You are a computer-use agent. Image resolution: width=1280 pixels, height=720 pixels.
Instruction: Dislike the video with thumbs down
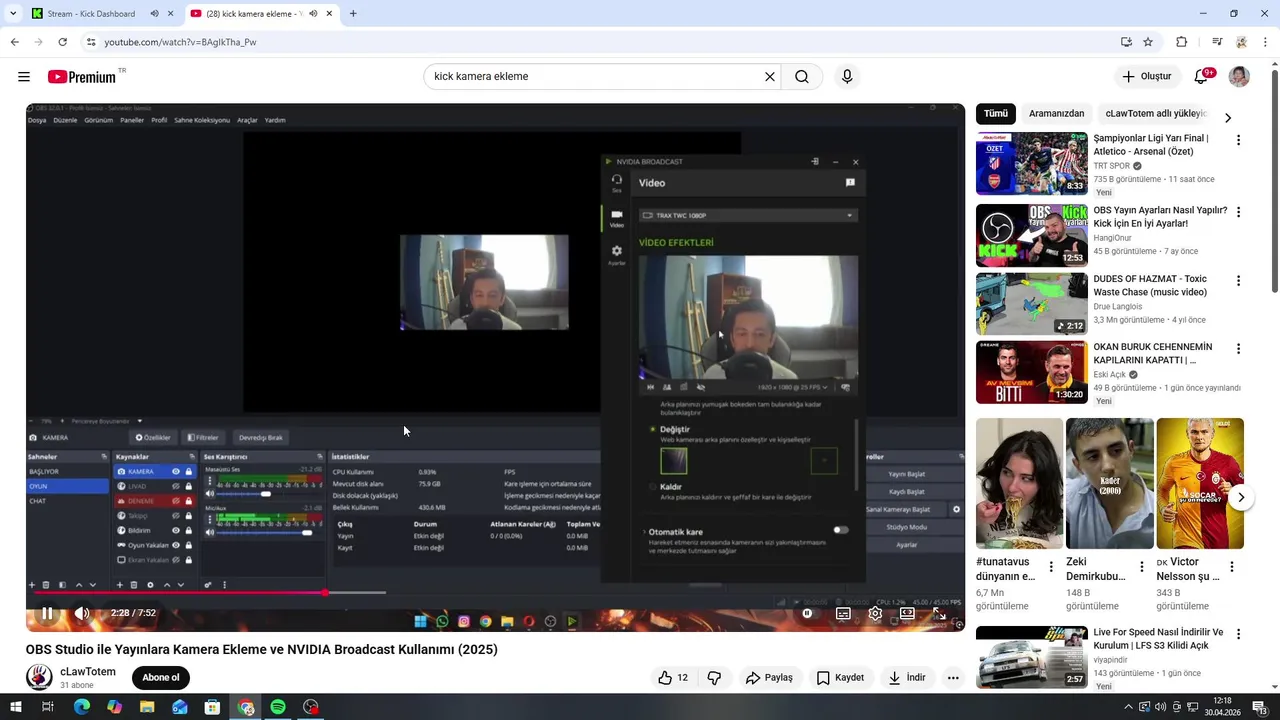coord(714,678)
